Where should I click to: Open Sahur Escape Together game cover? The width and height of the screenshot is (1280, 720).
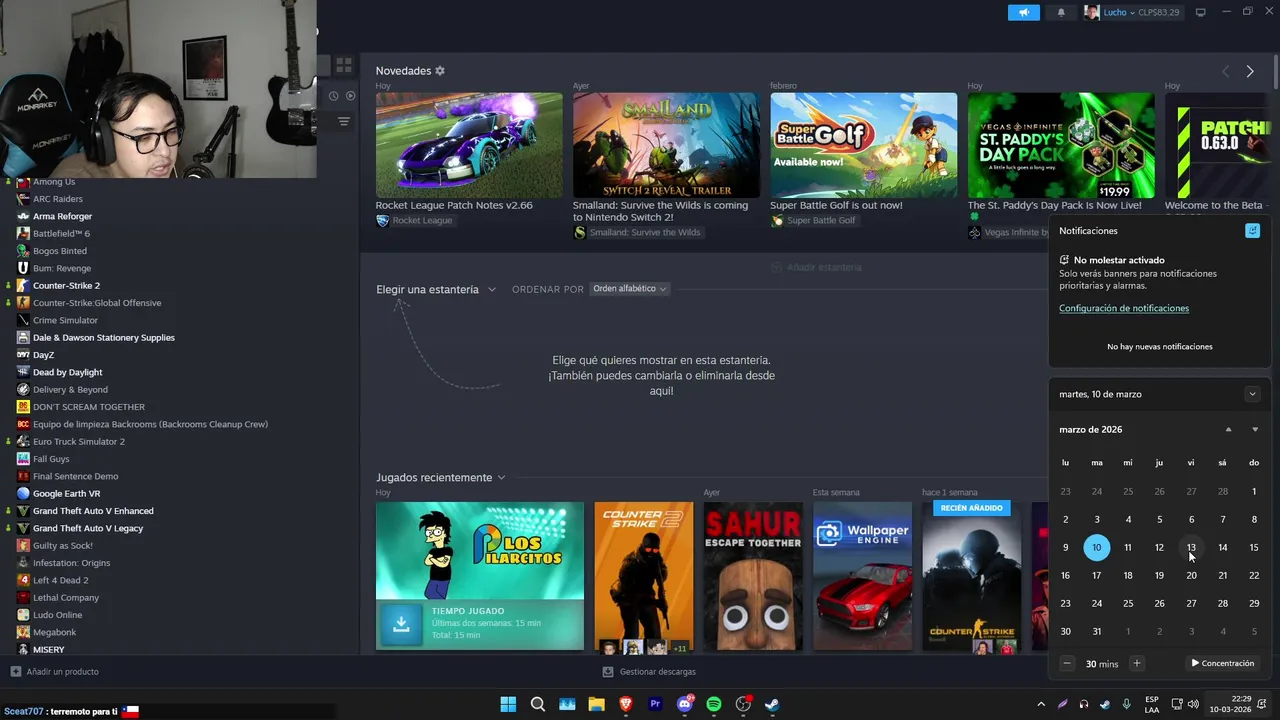pos(753,578)
